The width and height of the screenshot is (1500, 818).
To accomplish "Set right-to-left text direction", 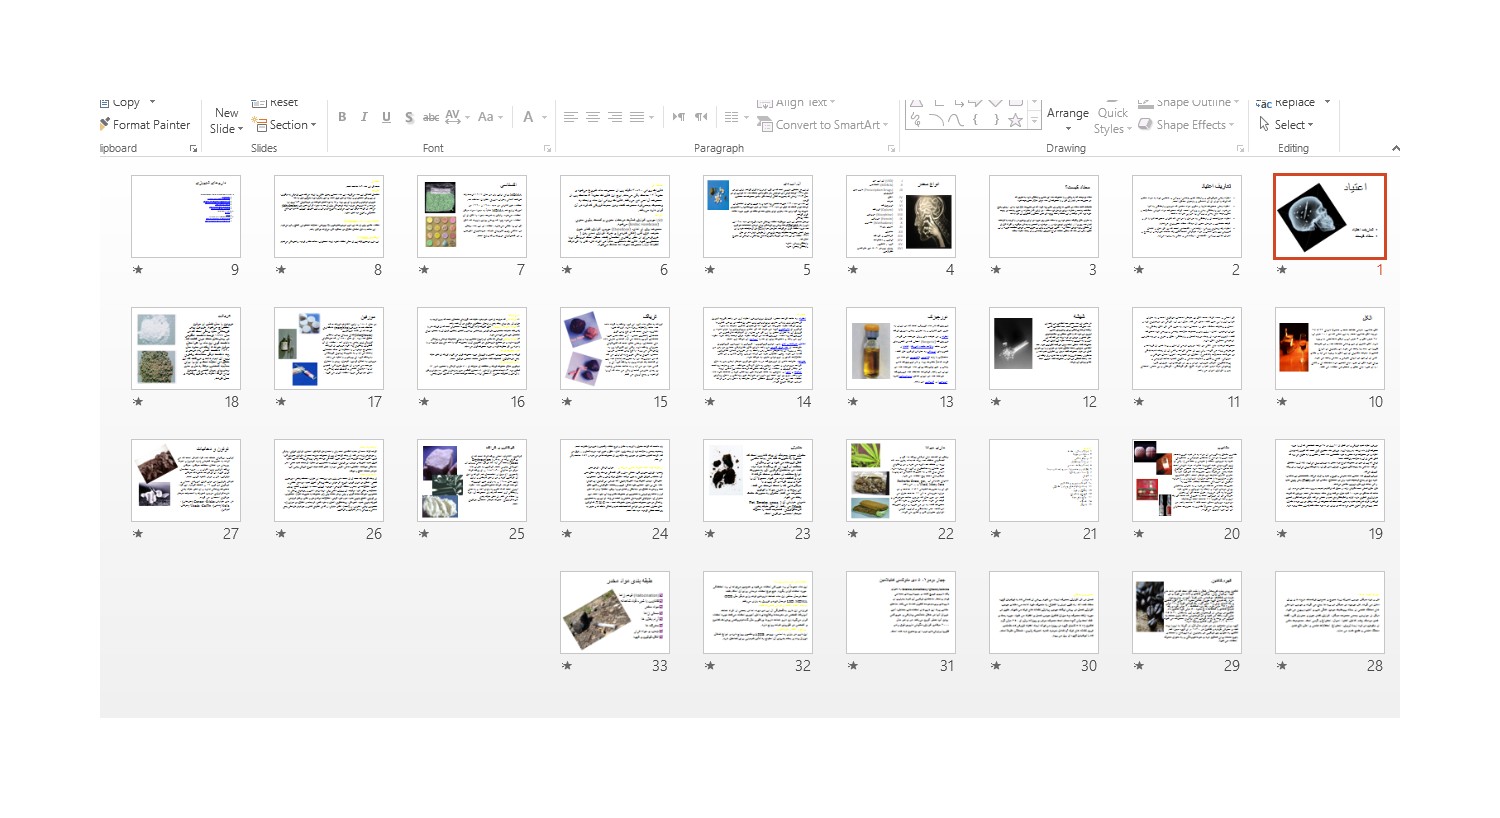I will [701, 117].
